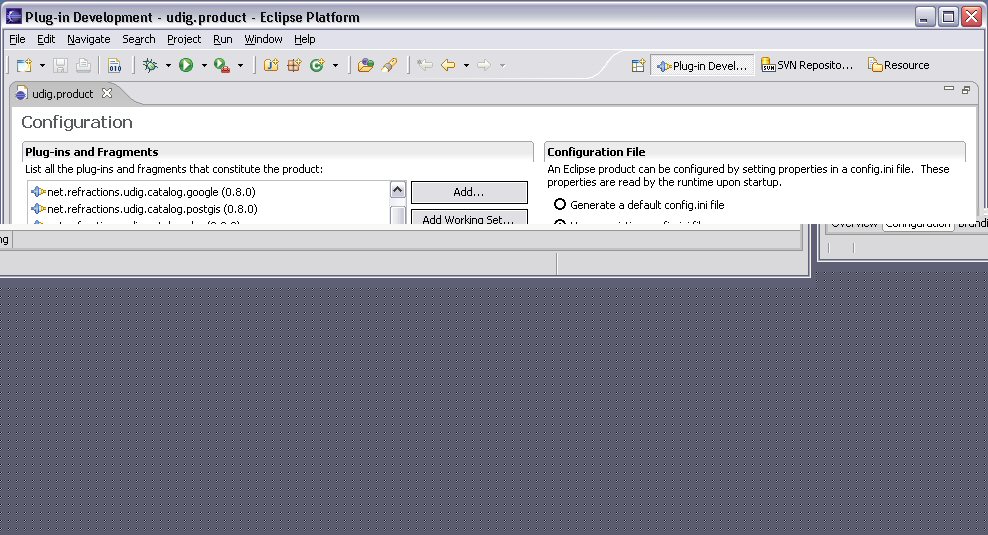988x535 pixels.
Task: Click the Debug bug icon
Action: click(151, 65)
